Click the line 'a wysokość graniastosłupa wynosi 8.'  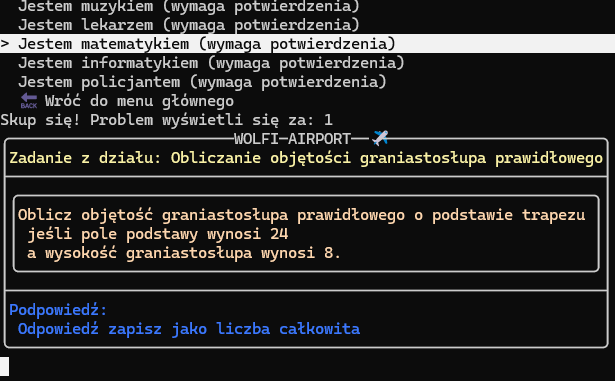click(x=184, y=253)
